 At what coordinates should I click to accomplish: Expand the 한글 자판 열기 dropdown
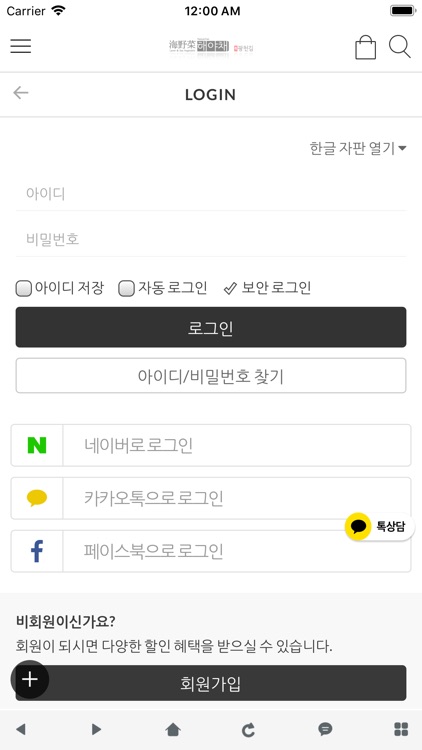click(x=358, y=148)
